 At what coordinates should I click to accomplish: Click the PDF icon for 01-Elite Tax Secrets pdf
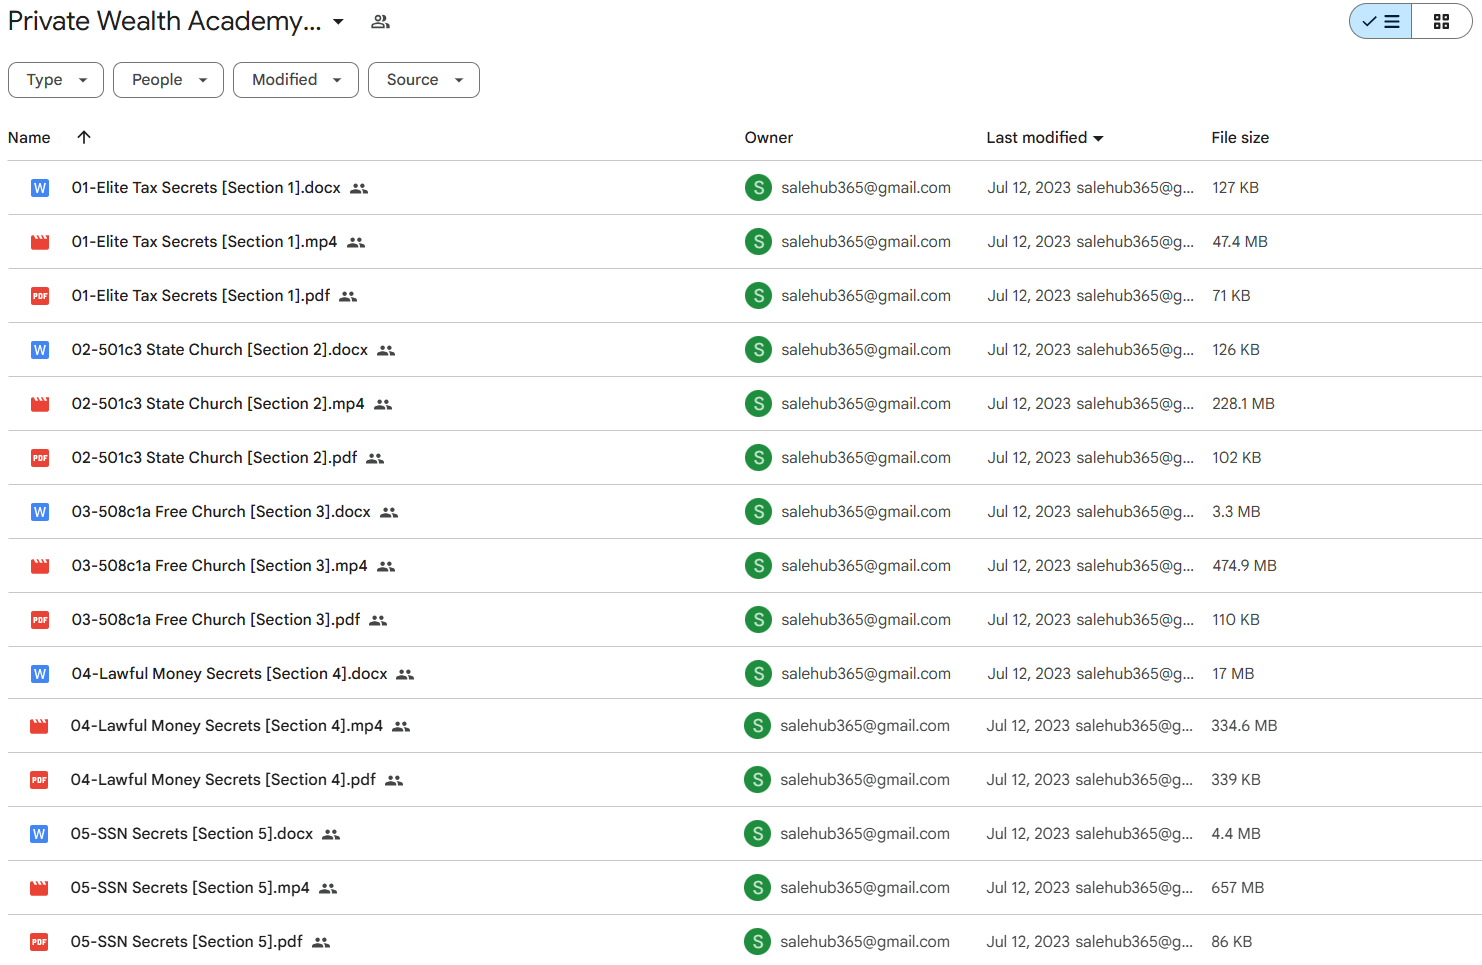[40, 296]
